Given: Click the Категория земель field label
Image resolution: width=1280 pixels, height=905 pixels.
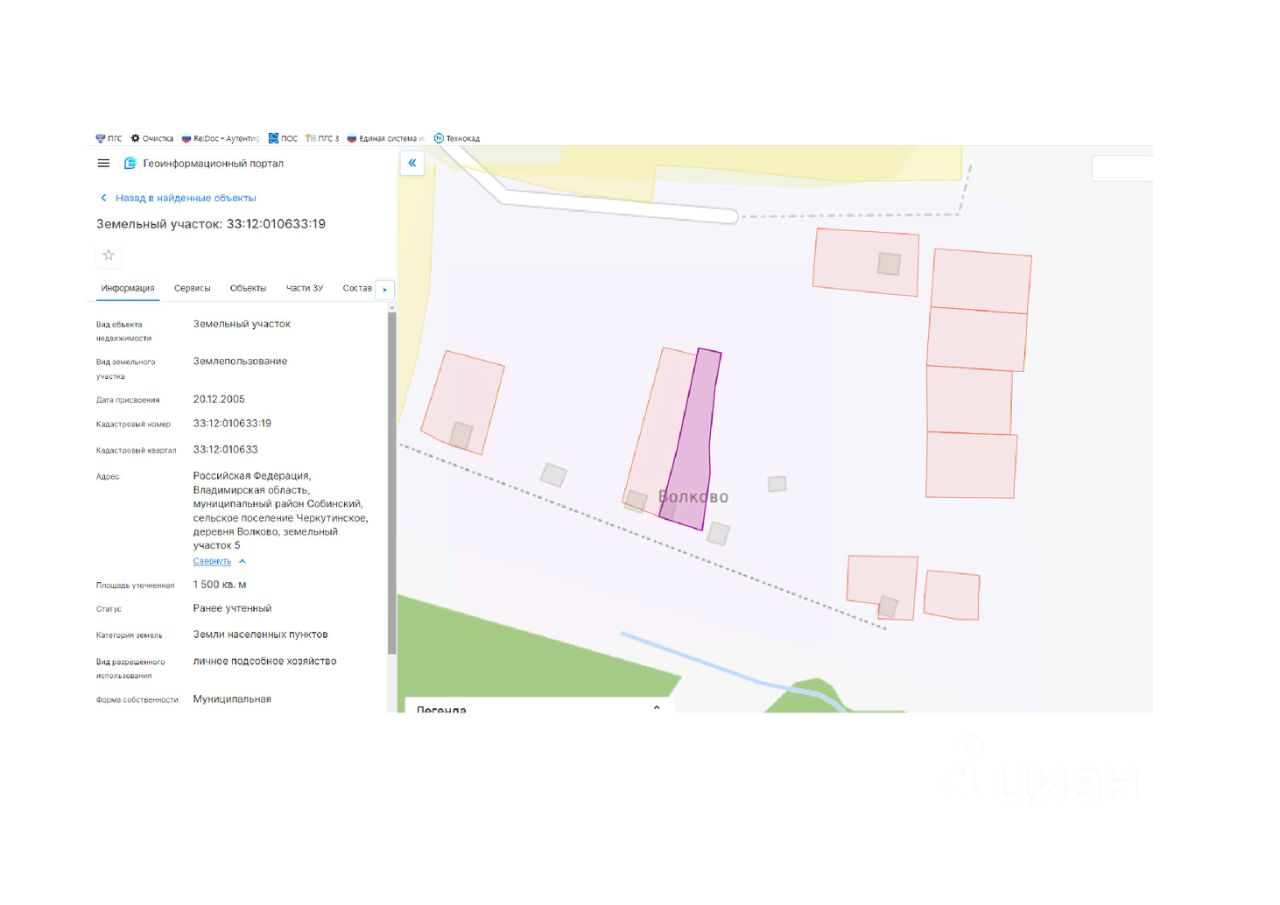Looking at the screenshot, I should (x=129, y=635).
